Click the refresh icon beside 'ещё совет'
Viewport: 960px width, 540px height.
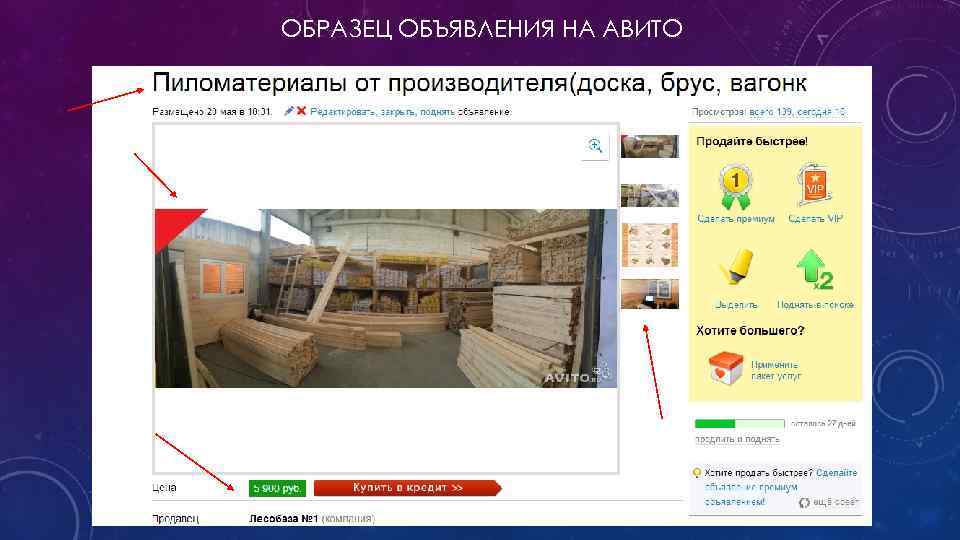804,503
